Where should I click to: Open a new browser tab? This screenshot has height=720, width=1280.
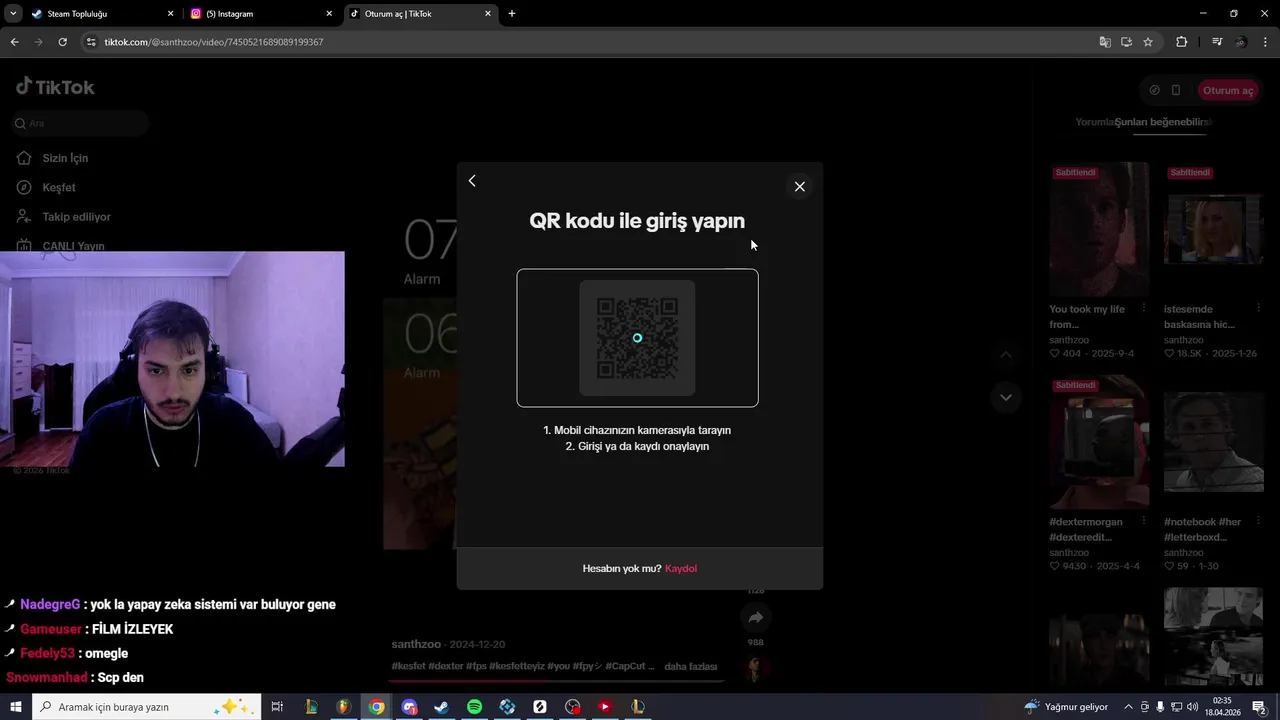(x=512, y=14)
